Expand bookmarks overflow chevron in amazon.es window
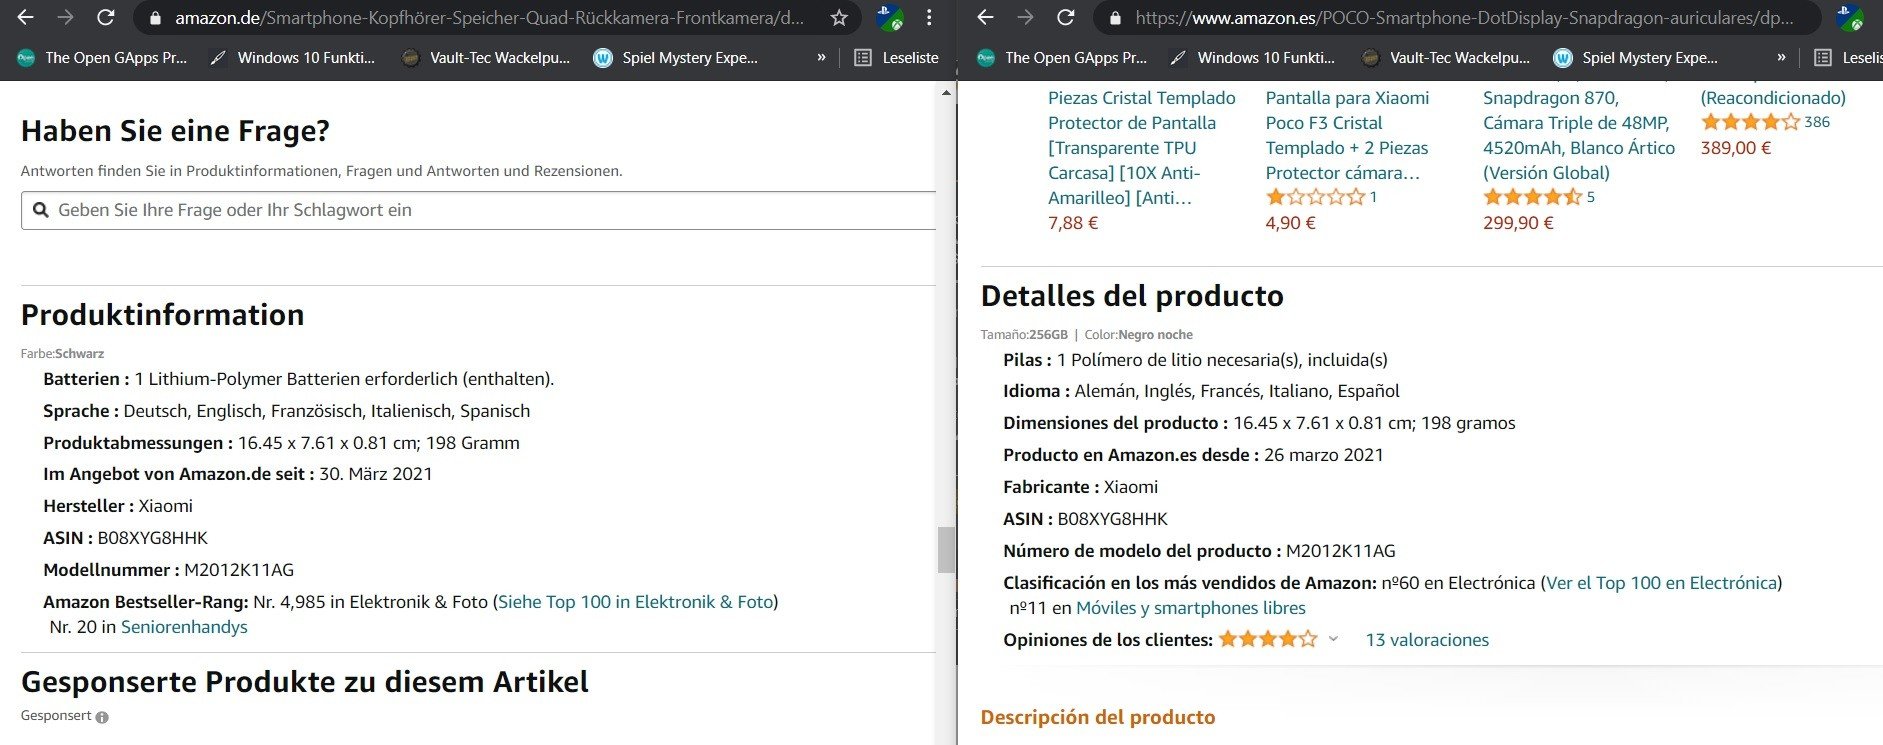 click(x=1781, y=58)
